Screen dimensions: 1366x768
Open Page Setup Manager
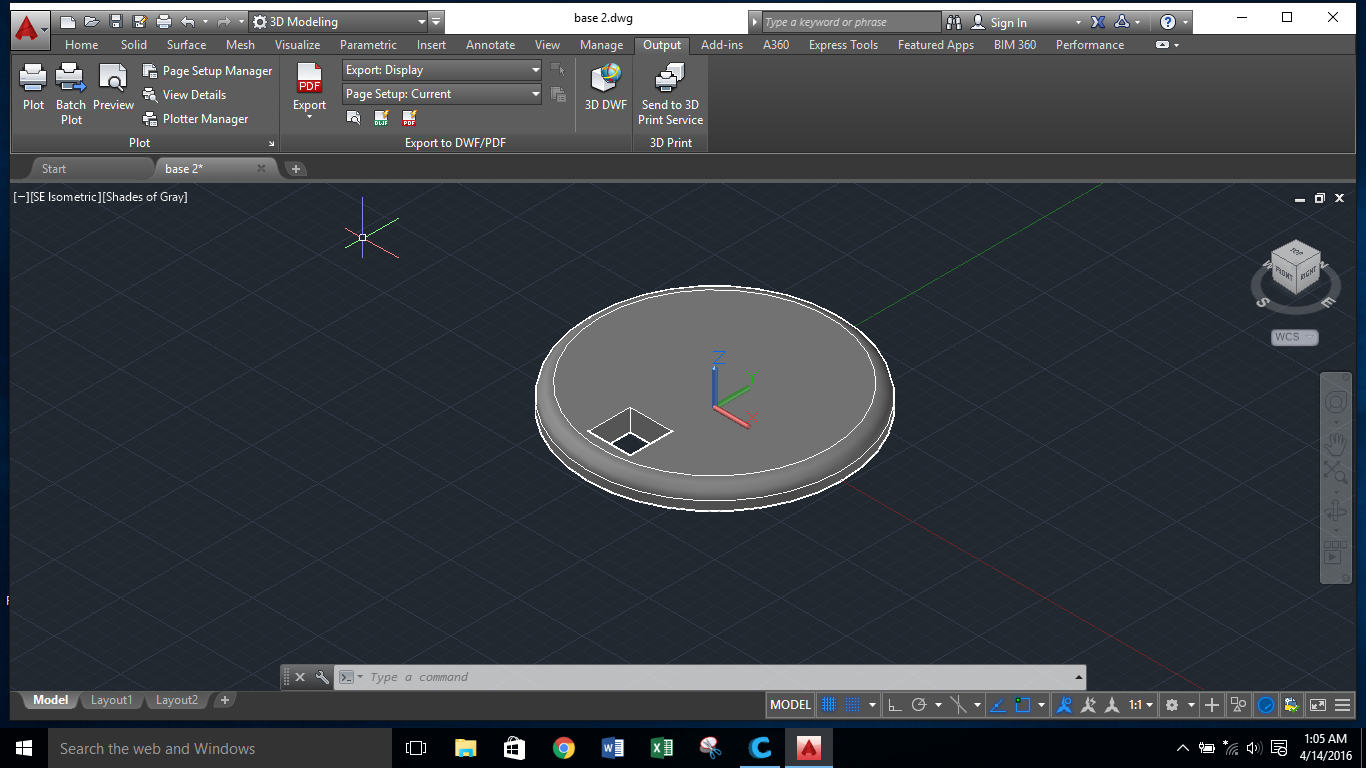[208, 71]
